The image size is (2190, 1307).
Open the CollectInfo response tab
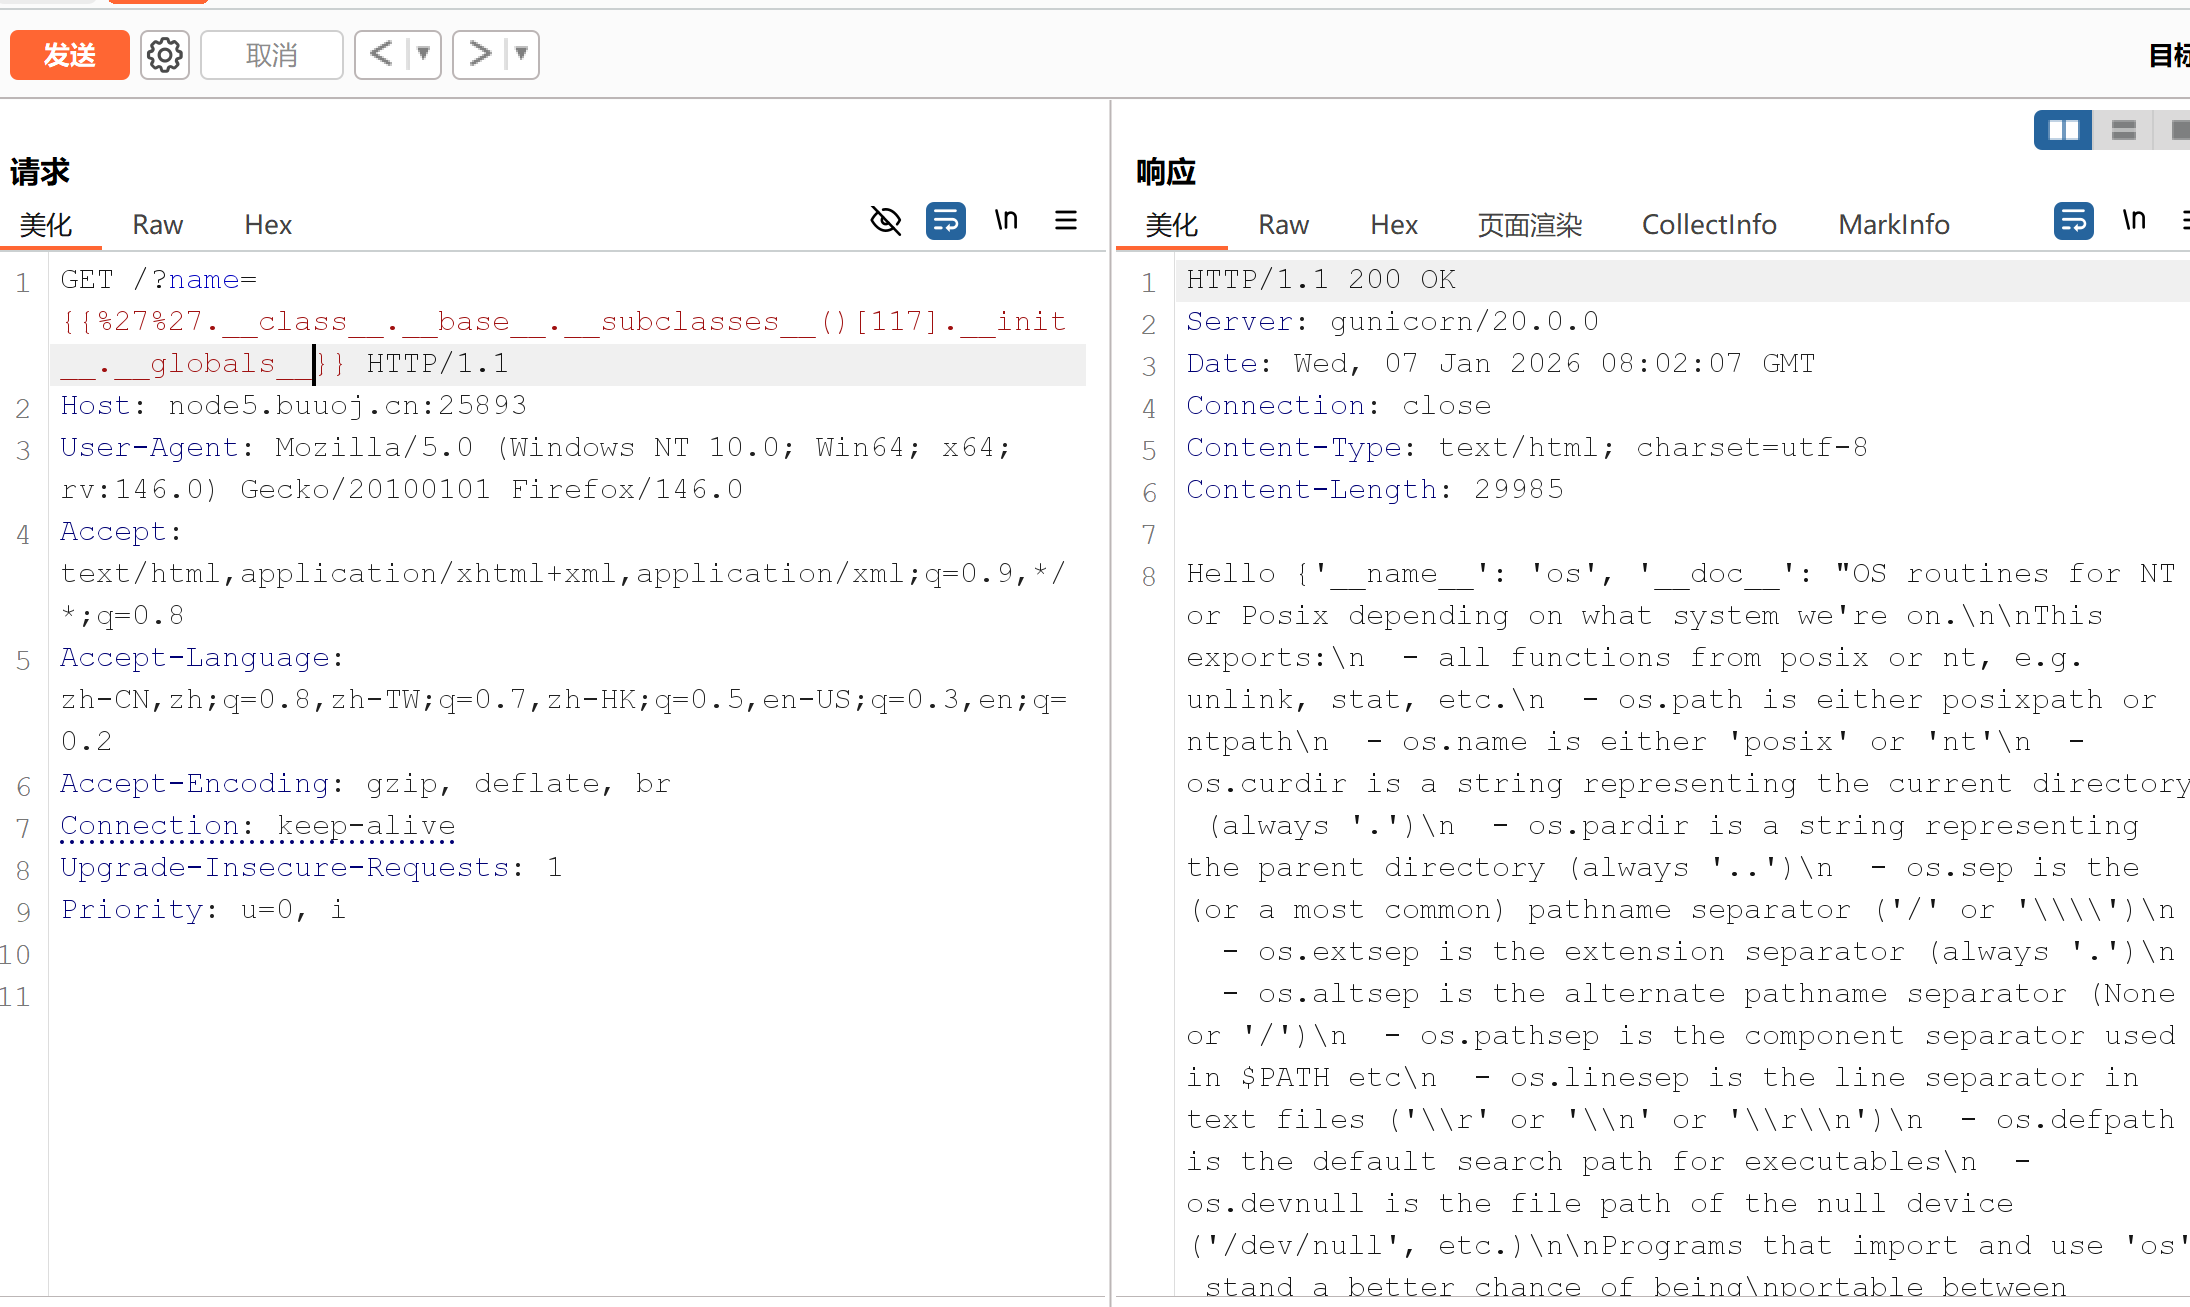pyautogui.click(x=1708, y=225)
